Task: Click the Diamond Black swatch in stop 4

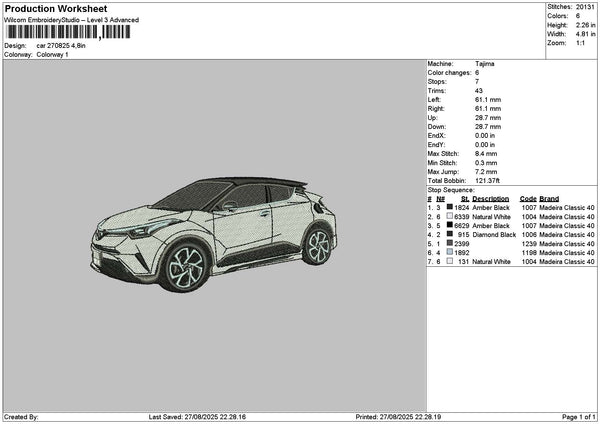Action: coord(451,234)
